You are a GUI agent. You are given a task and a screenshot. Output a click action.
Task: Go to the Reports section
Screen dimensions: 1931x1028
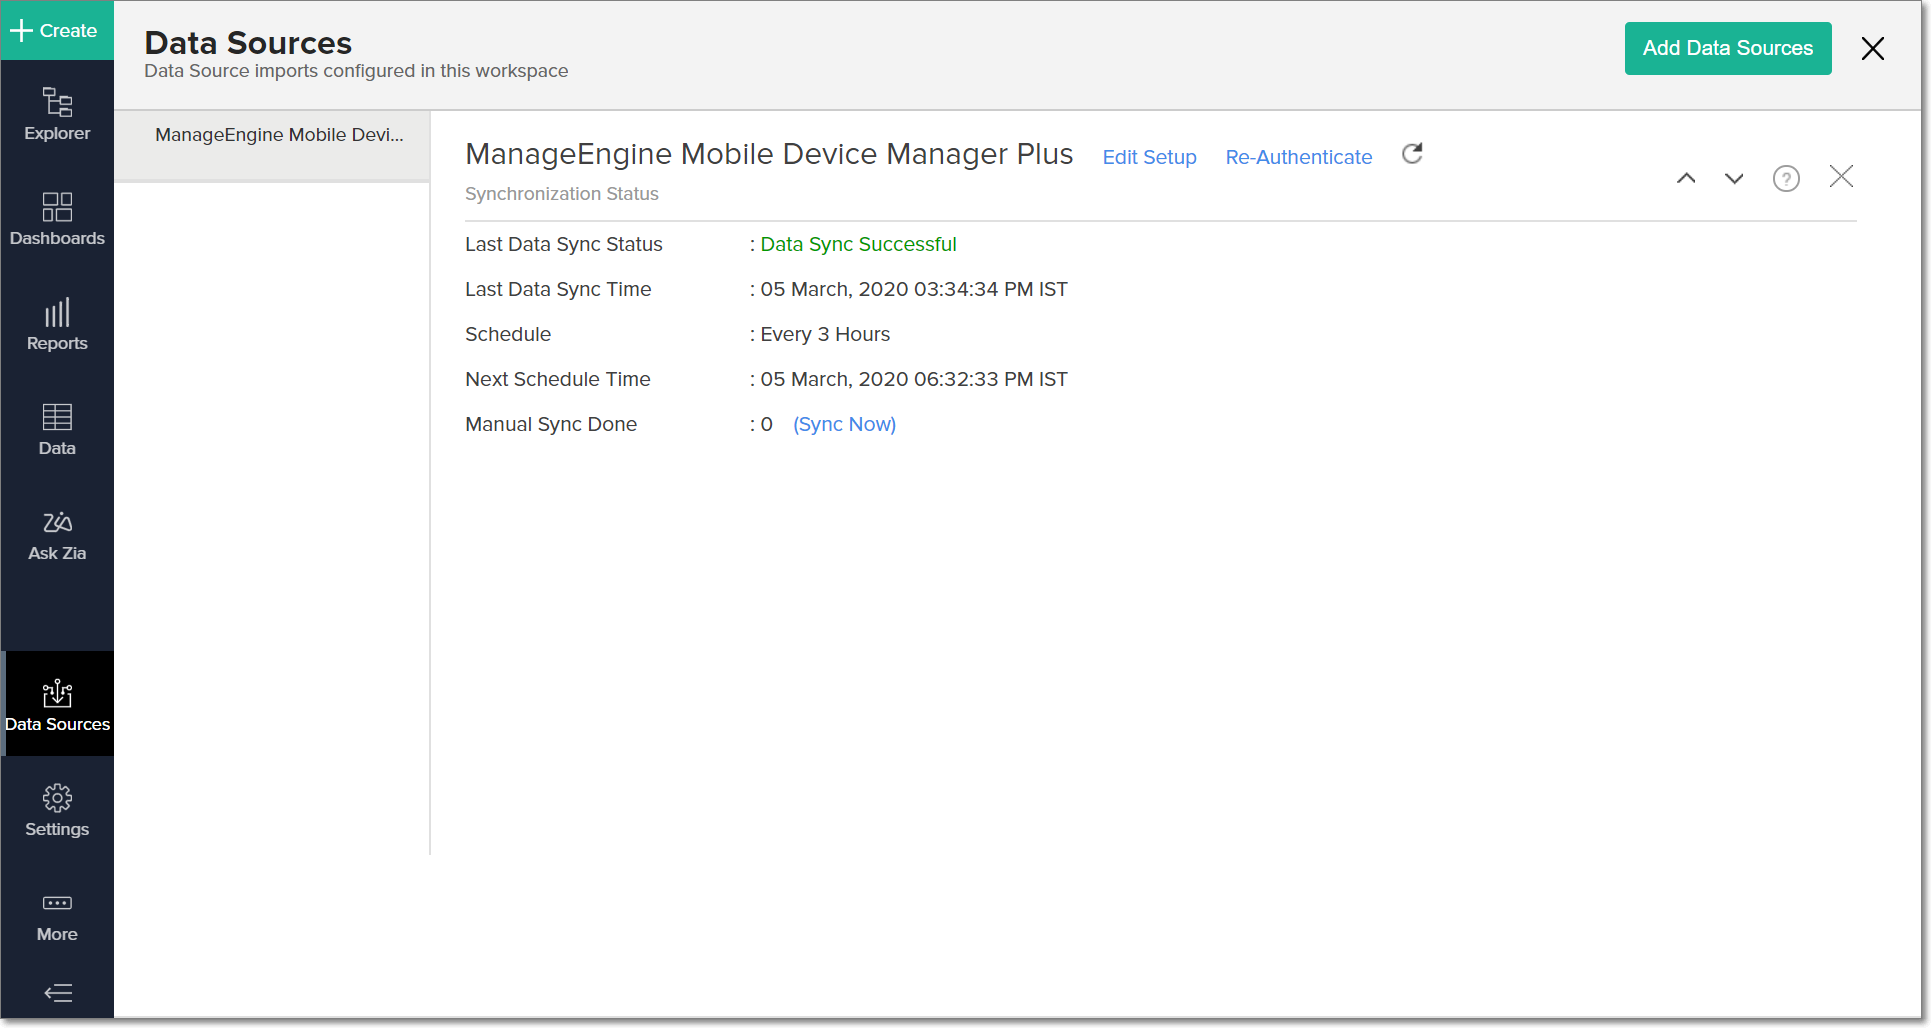point(57,324)
